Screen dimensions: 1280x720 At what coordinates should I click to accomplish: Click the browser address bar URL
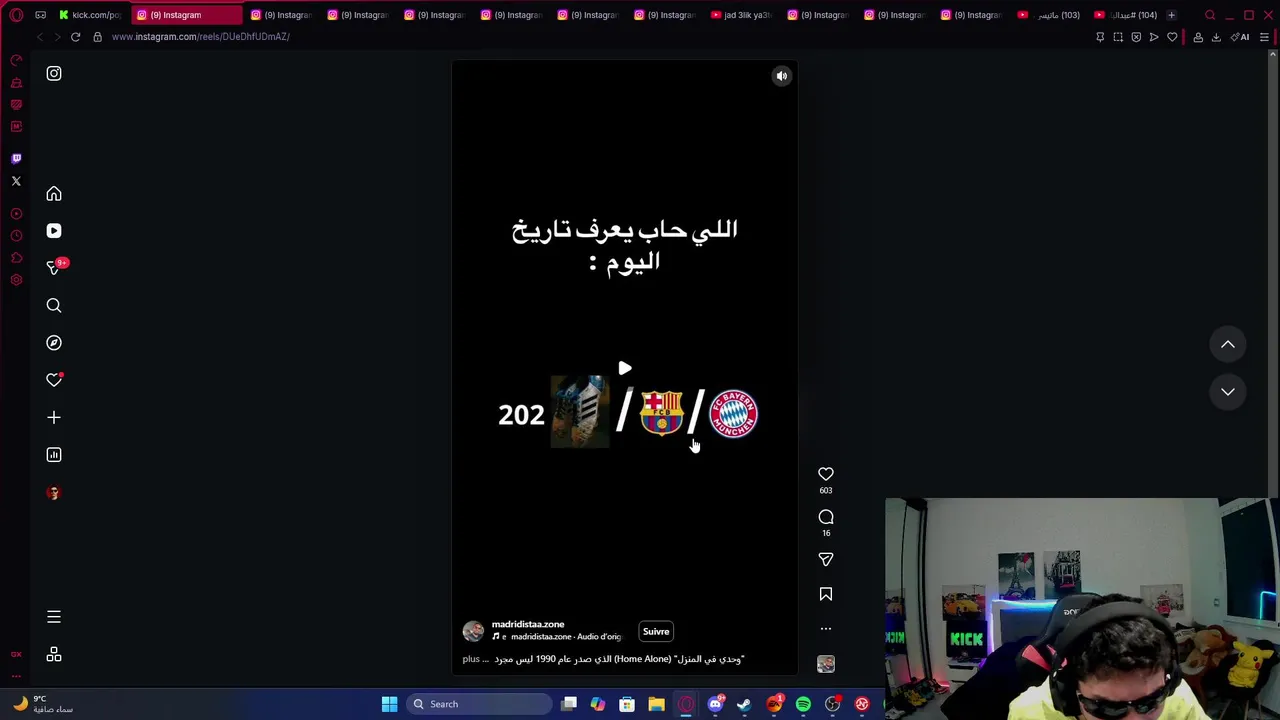200,37
